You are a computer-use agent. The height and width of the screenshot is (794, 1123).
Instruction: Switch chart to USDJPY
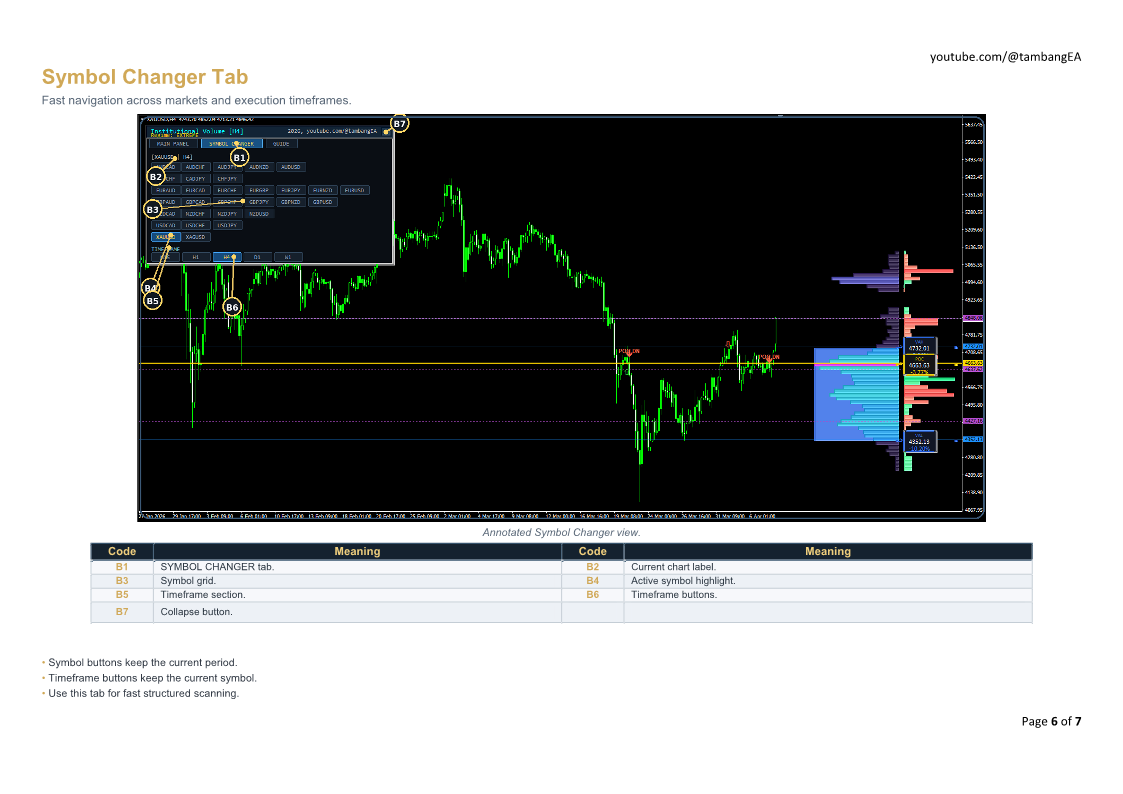(227, 225)
